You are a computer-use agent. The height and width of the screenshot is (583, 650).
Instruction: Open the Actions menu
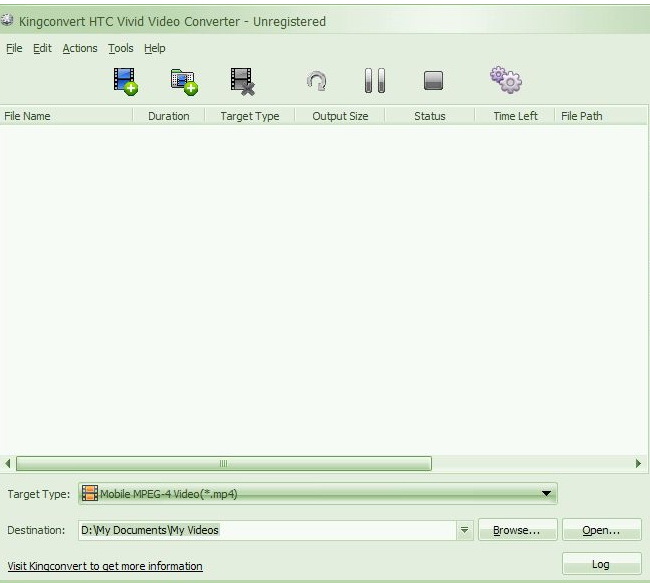pos(80,48)
